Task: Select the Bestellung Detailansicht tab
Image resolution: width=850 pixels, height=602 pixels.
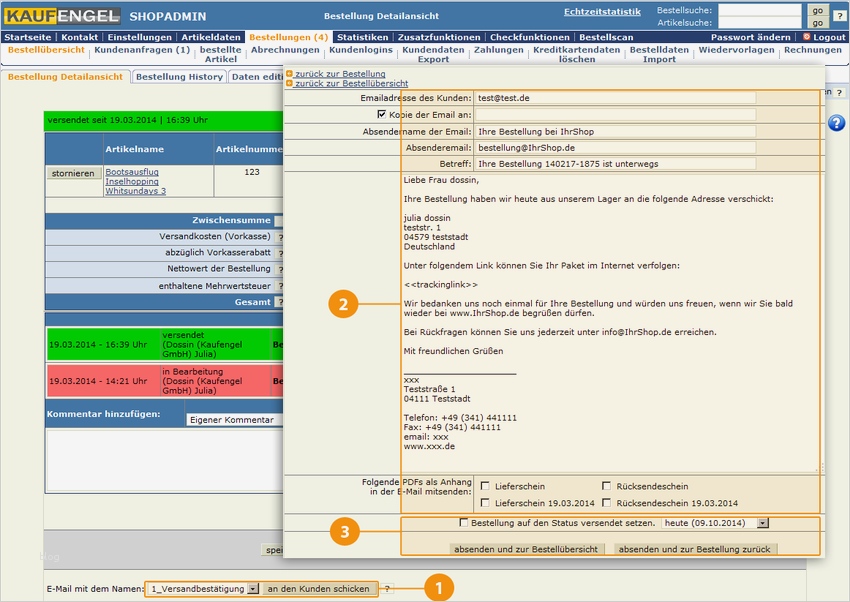Action: tap(65, 77)
